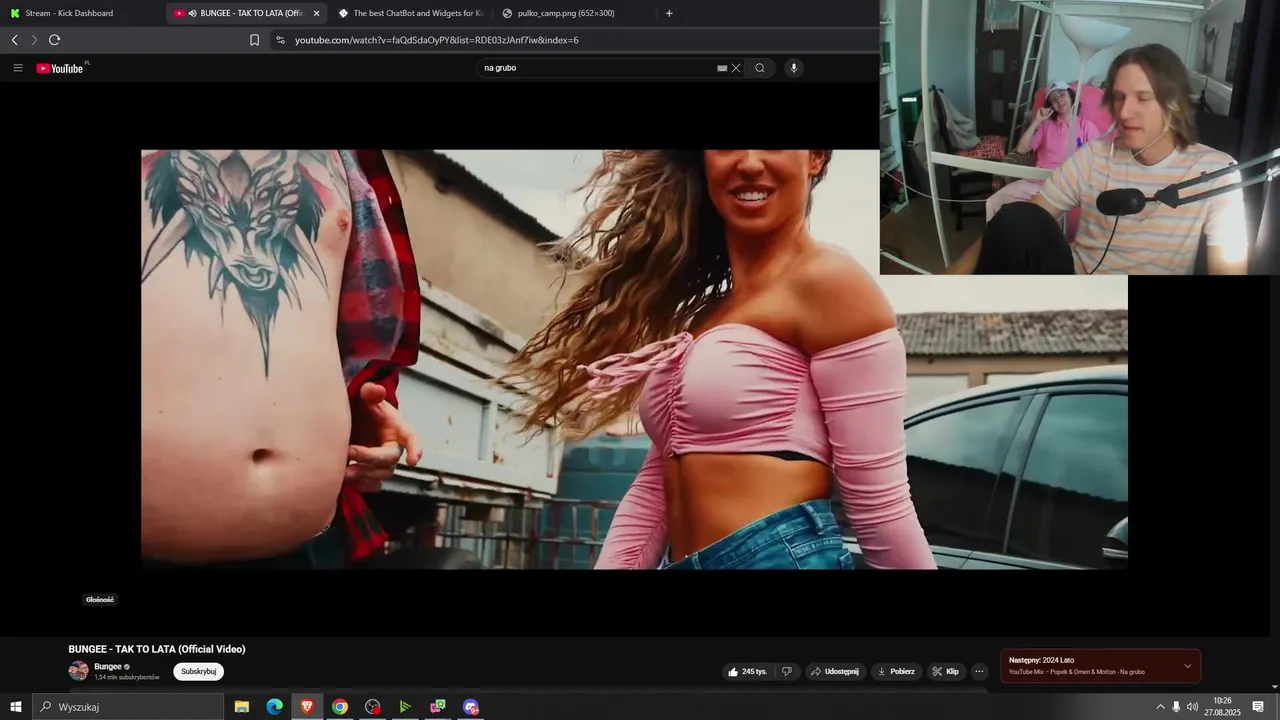
Task: Click the next title 2024 Lato
Action: (x=1058, y=660)
